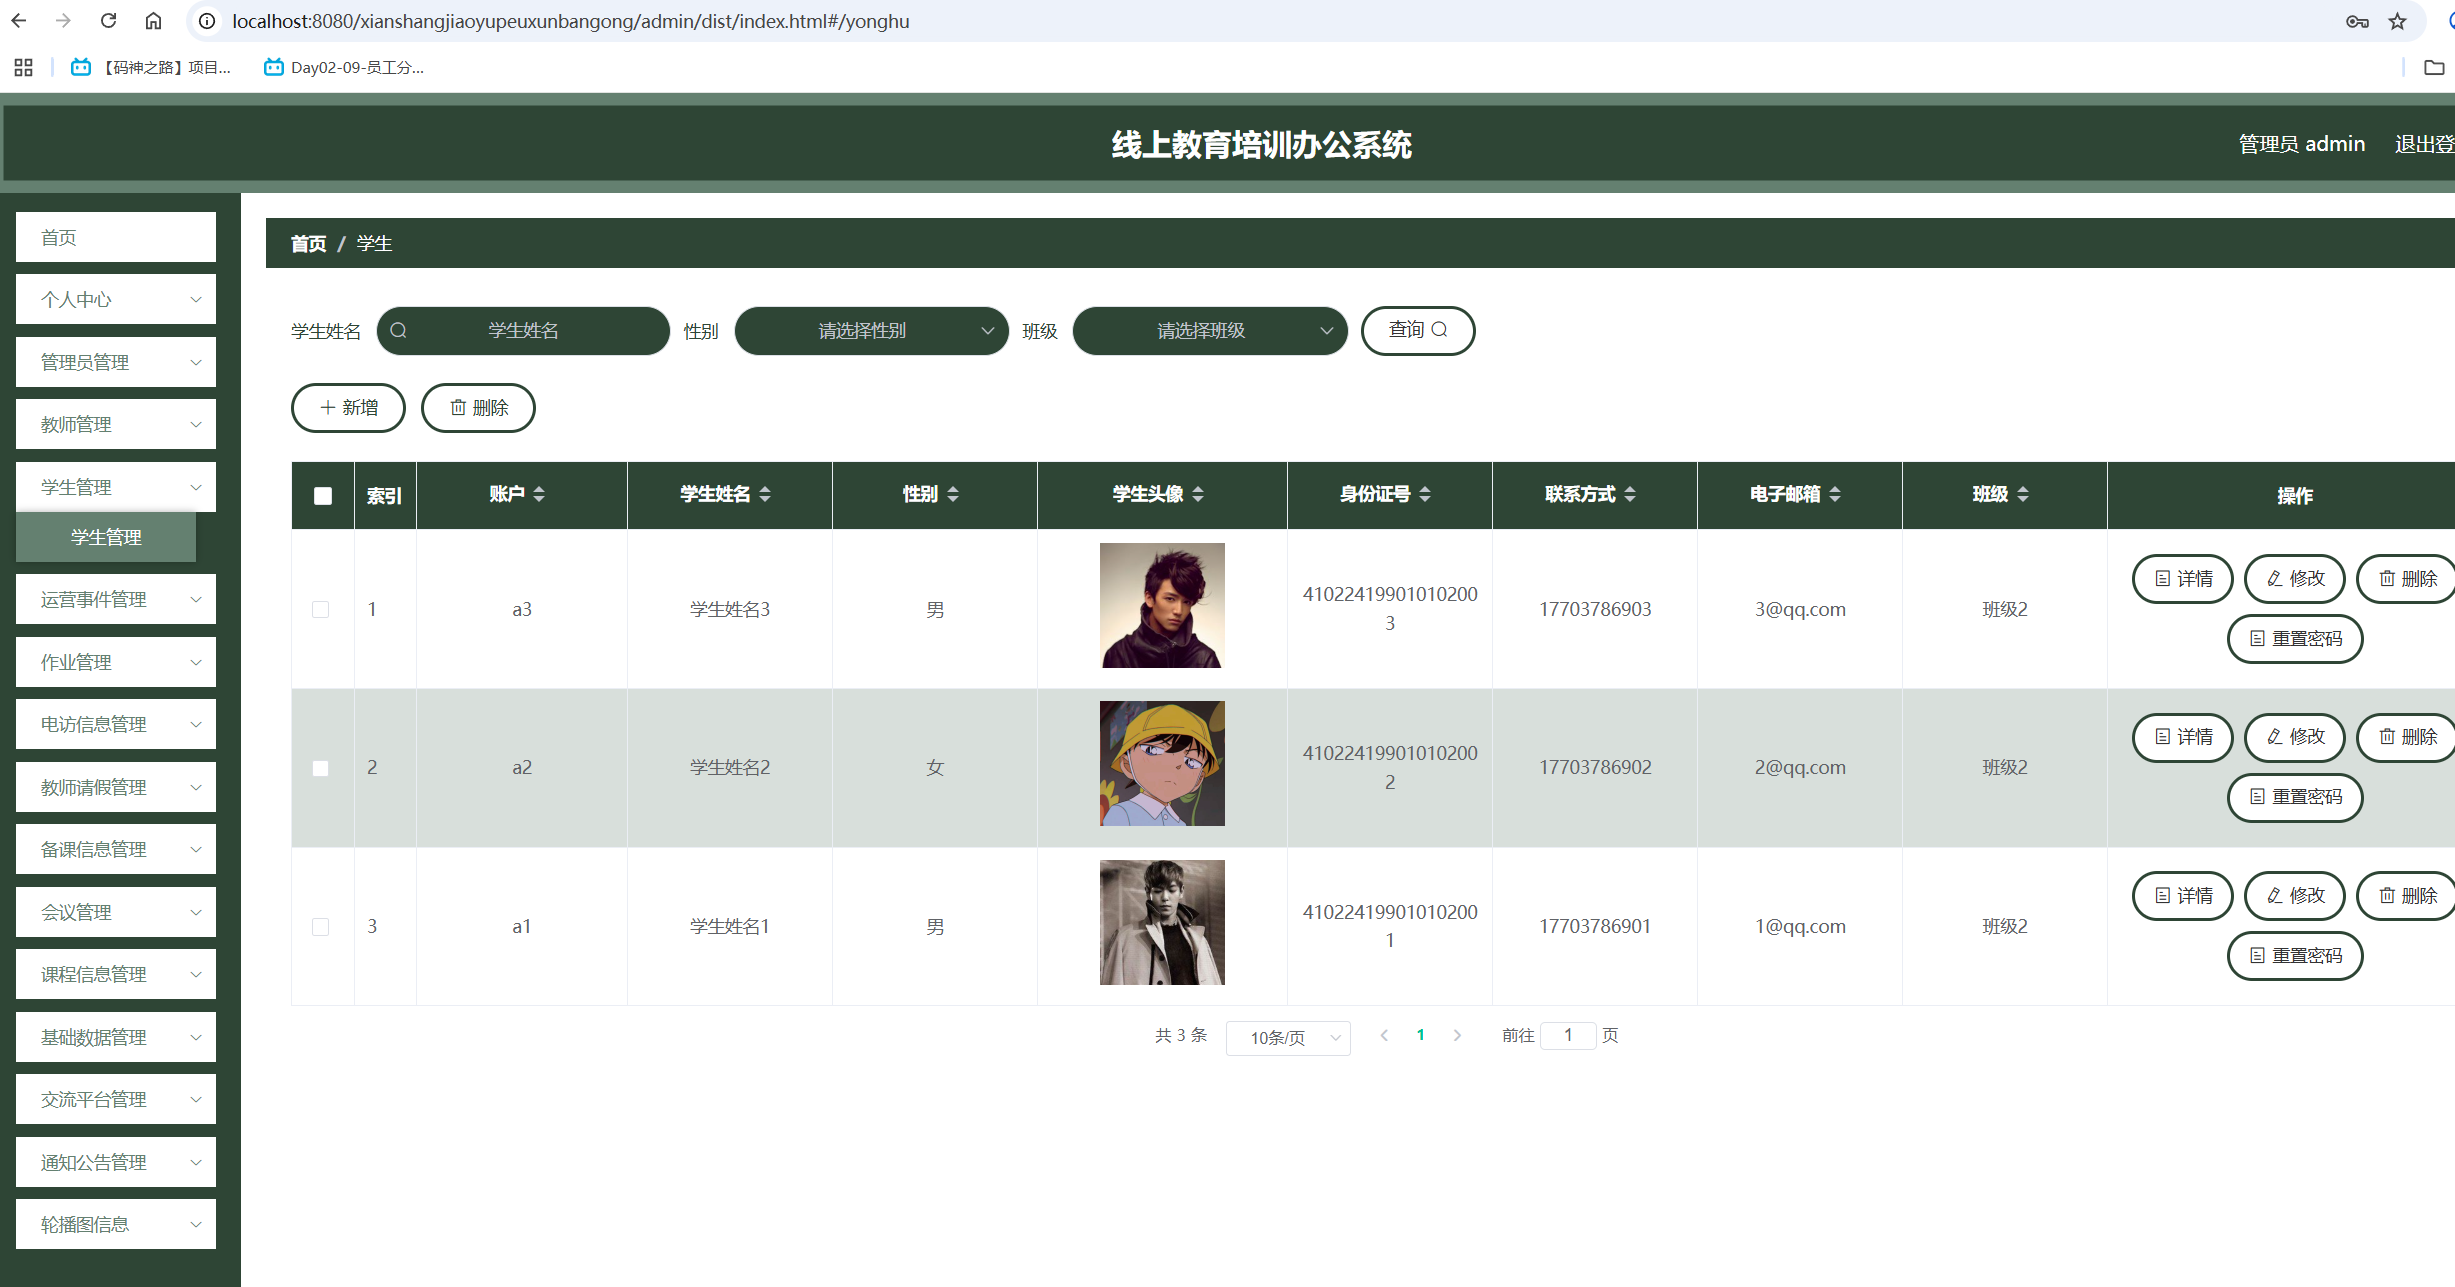Click the 新增 add button
2455x1287 pixels.
click(348, 408)
